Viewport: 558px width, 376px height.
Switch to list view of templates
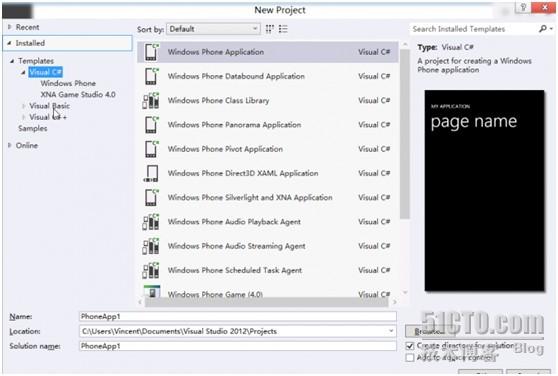click(x=283, y=29)
